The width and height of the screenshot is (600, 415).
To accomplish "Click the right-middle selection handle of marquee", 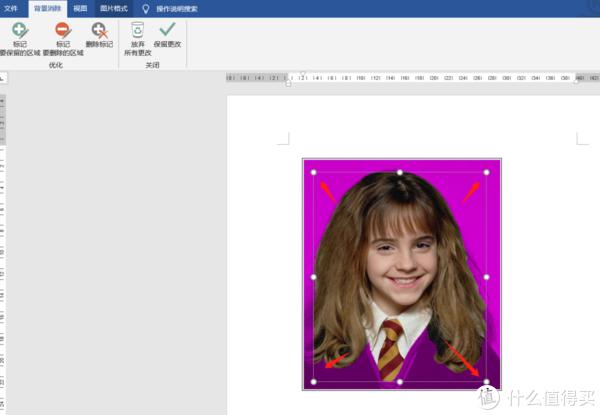I will pos(486,277).
